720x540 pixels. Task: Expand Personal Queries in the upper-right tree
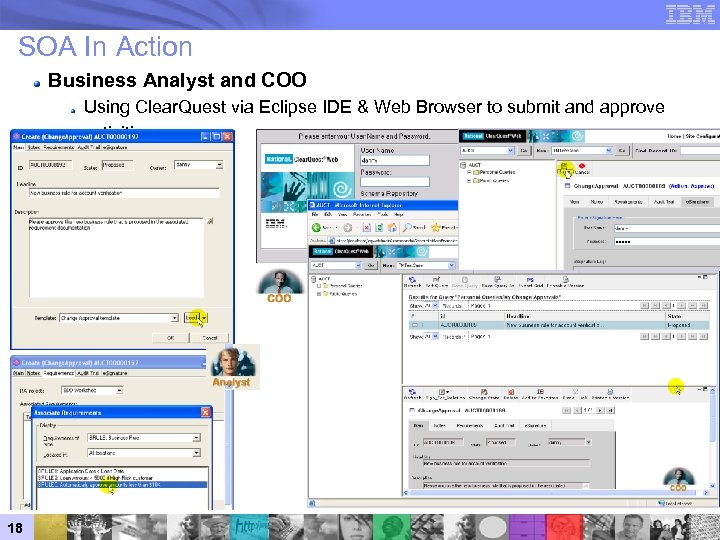pyautogui.click(x=469, y=172)
